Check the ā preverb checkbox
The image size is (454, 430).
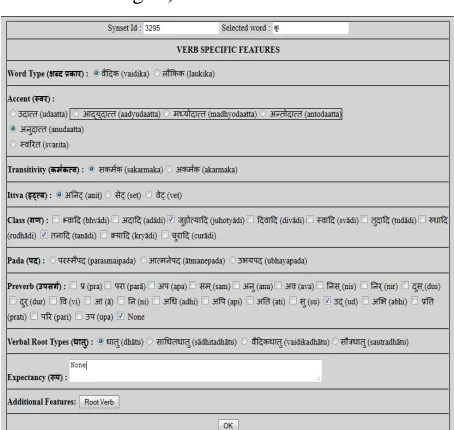pos(87,301)
